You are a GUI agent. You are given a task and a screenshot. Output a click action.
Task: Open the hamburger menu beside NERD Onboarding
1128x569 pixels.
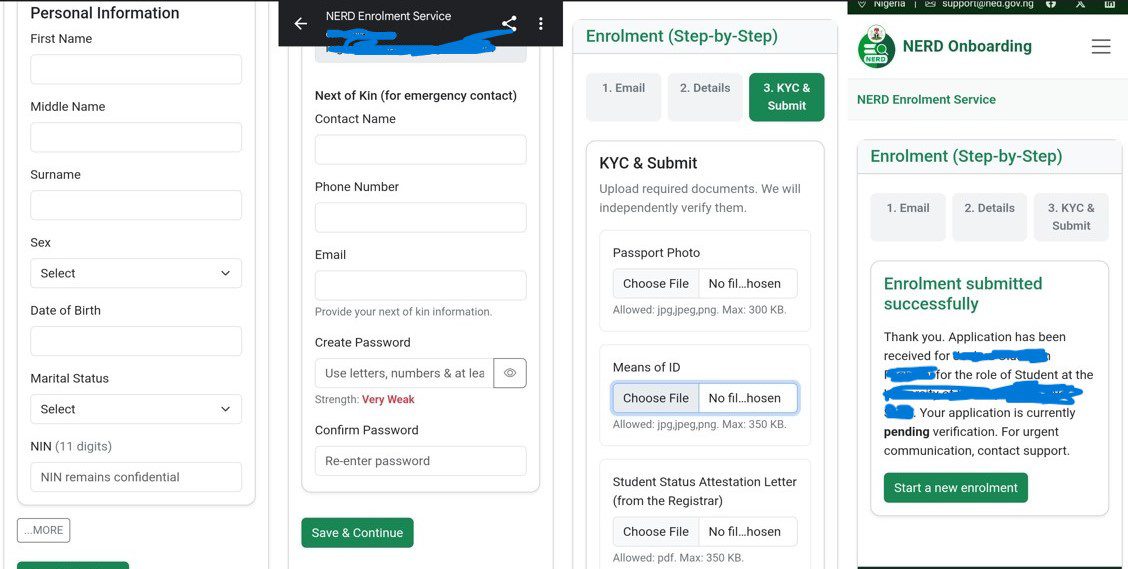click(x=1101, y=47)
